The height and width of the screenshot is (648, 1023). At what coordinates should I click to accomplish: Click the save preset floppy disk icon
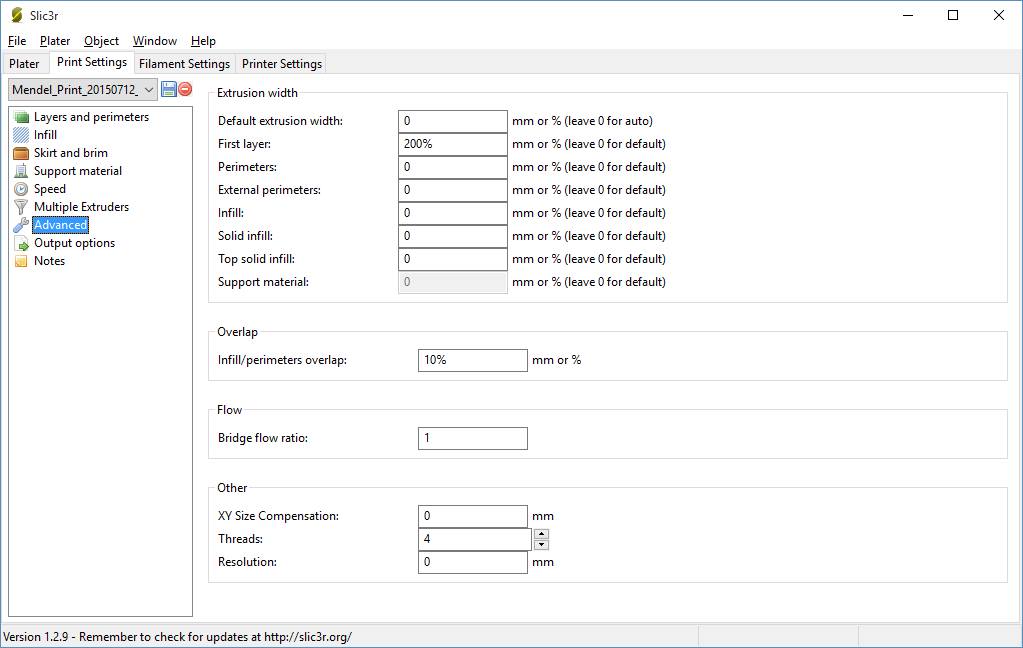click(168, 89)
